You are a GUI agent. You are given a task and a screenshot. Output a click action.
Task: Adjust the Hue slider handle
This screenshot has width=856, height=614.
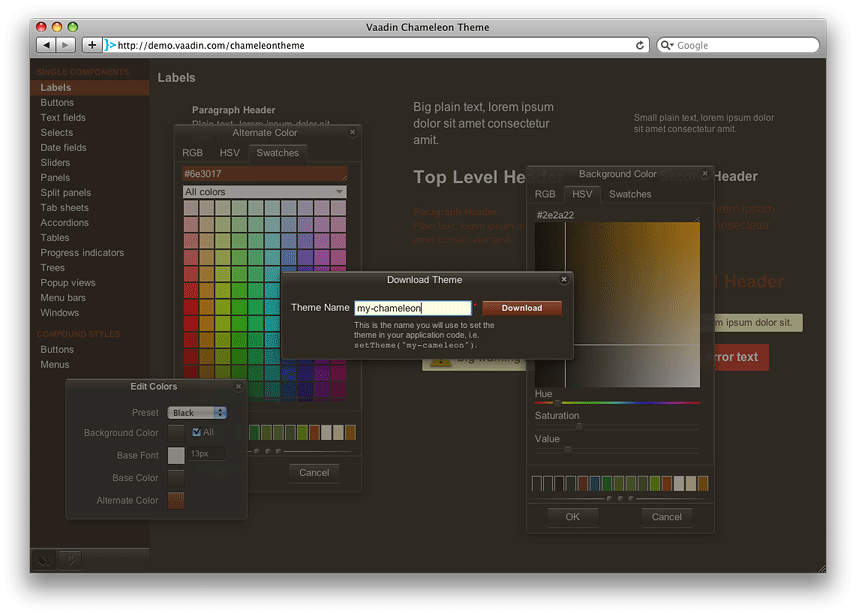[x=557, y=403]
